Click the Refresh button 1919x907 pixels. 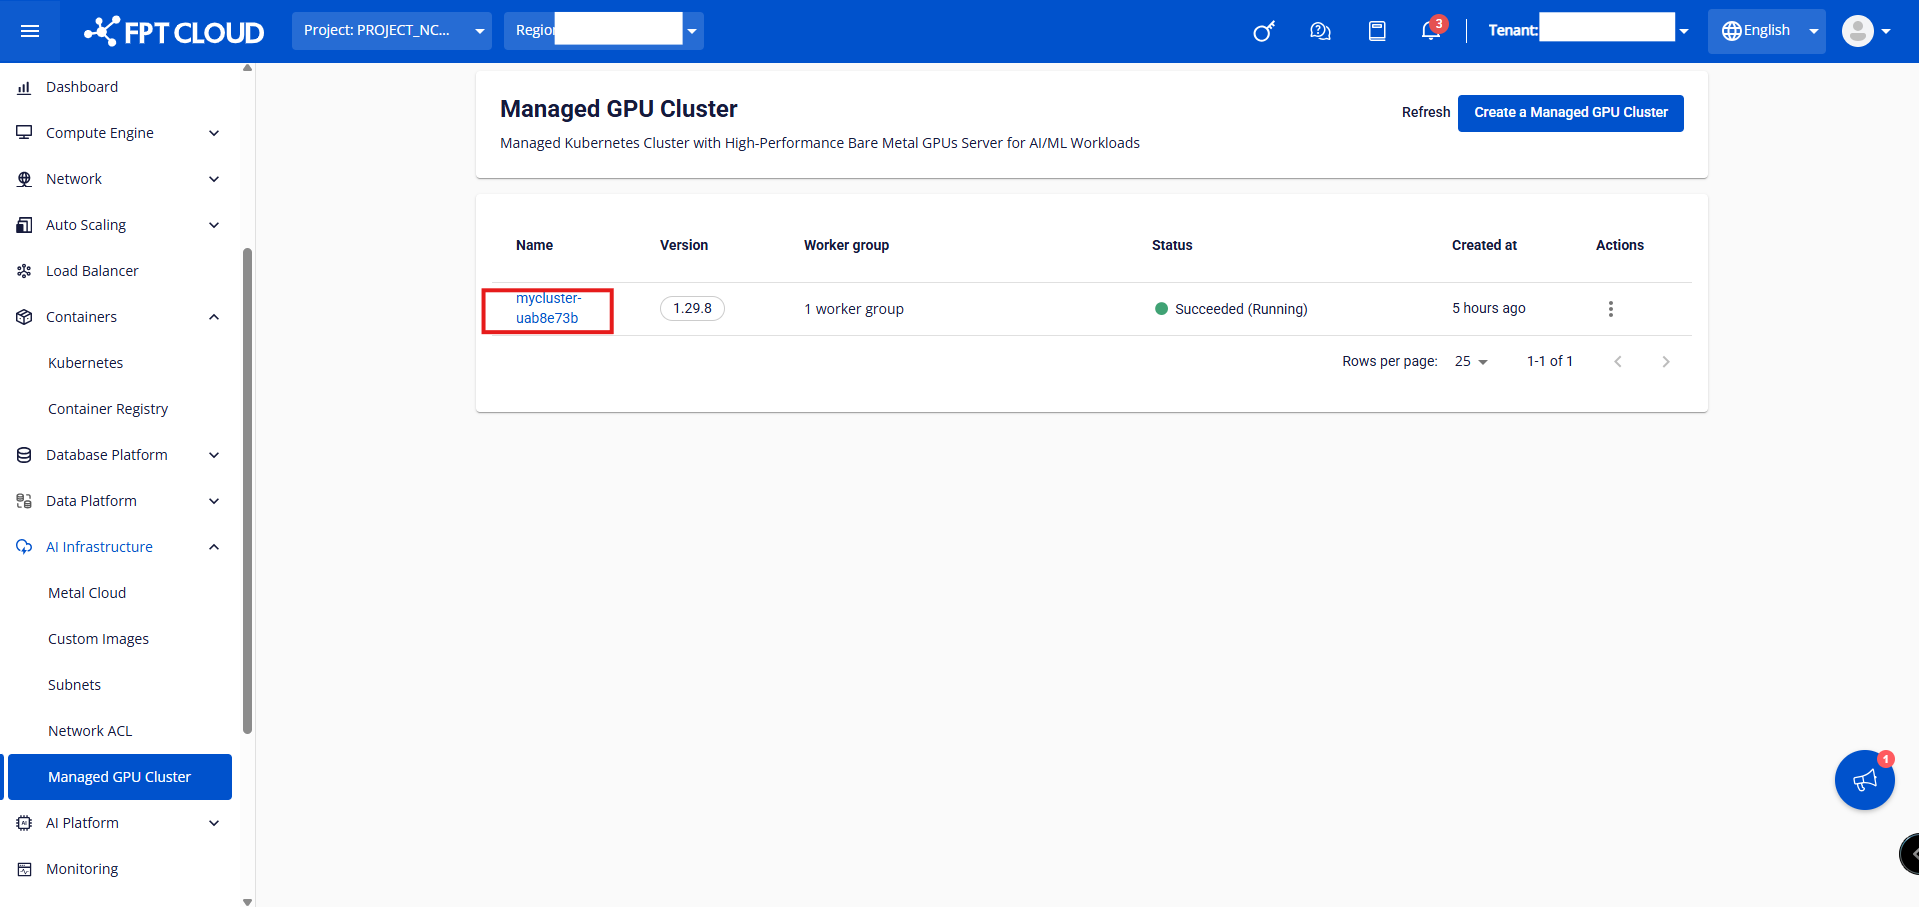coord(1425,113)
